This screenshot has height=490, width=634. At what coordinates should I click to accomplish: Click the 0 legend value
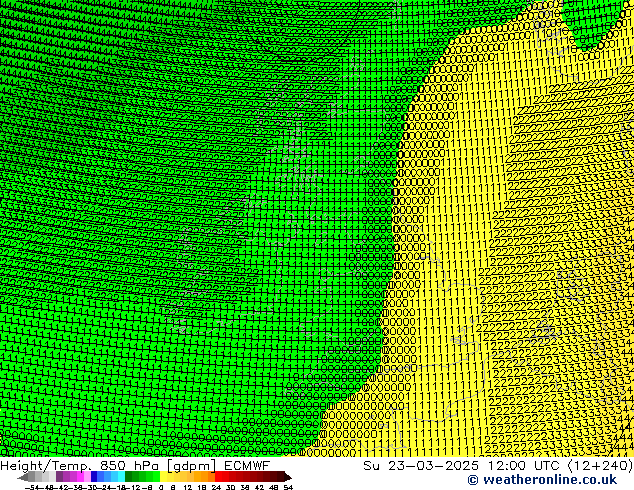tap(161, 487)
